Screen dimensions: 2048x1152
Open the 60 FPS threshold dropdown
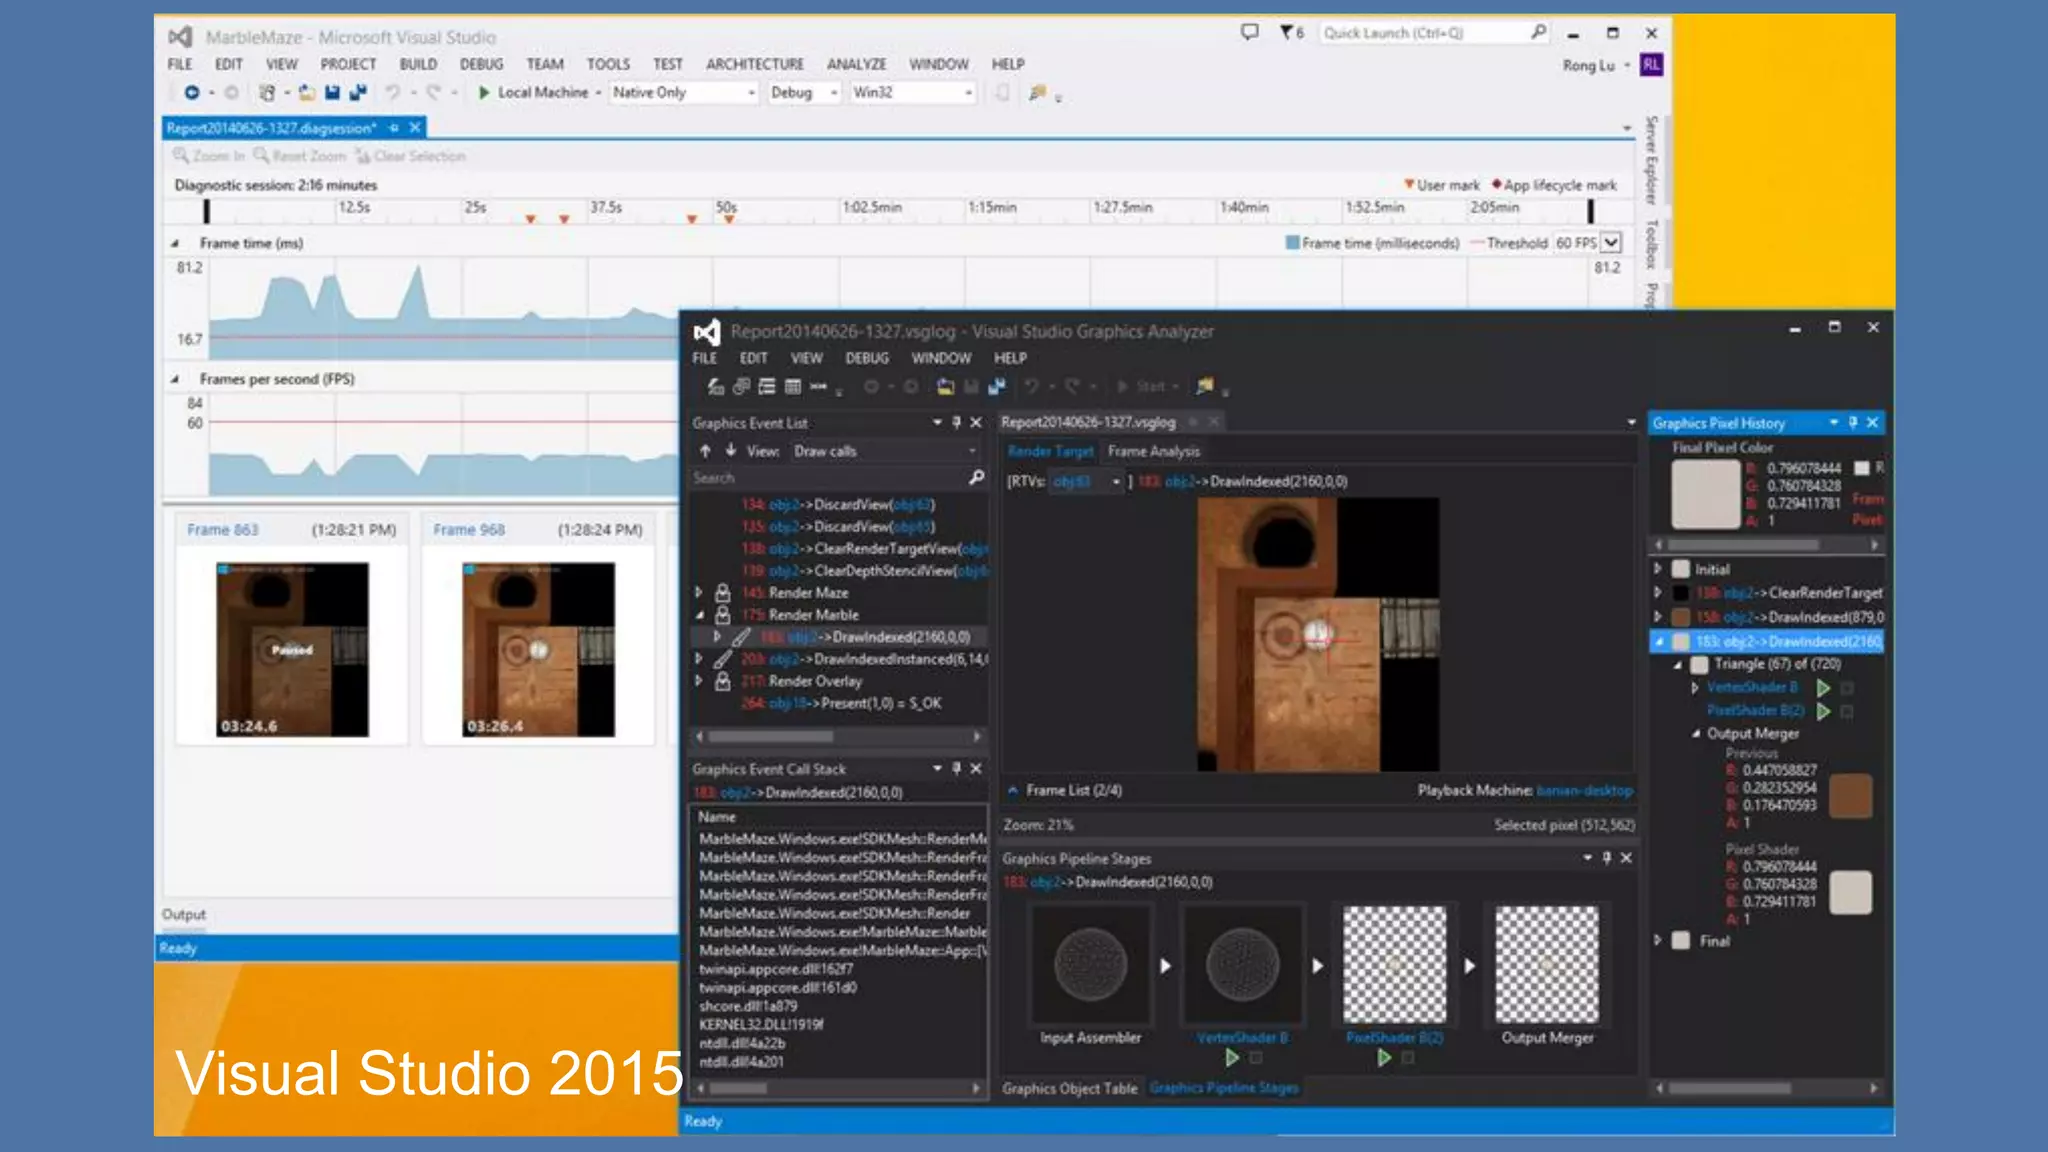point(1610,243)
